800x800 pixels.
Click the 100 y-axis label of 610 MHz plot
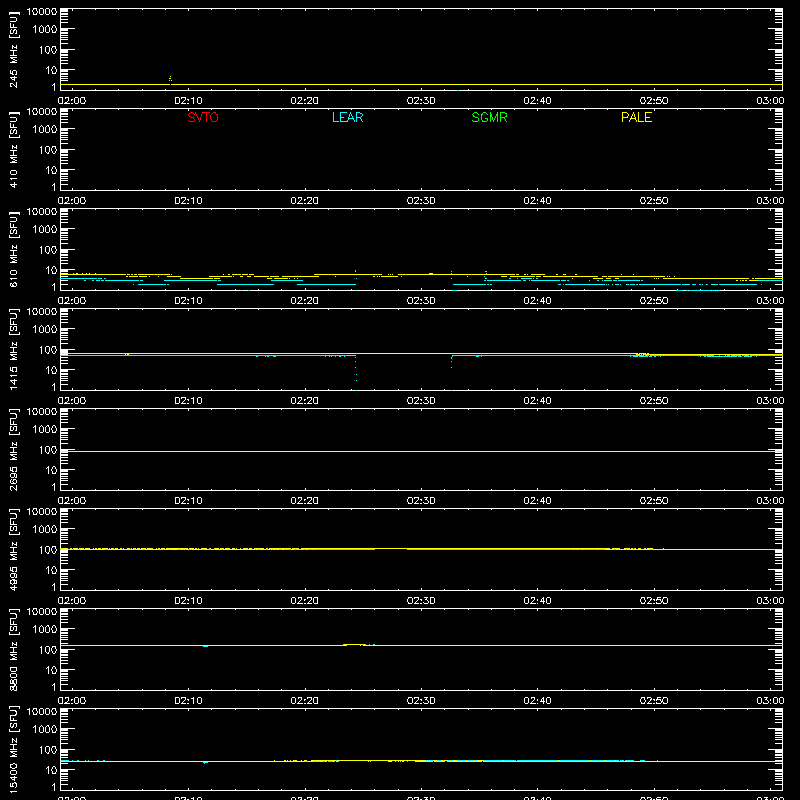pyautogui.click(x=48, y=249)
